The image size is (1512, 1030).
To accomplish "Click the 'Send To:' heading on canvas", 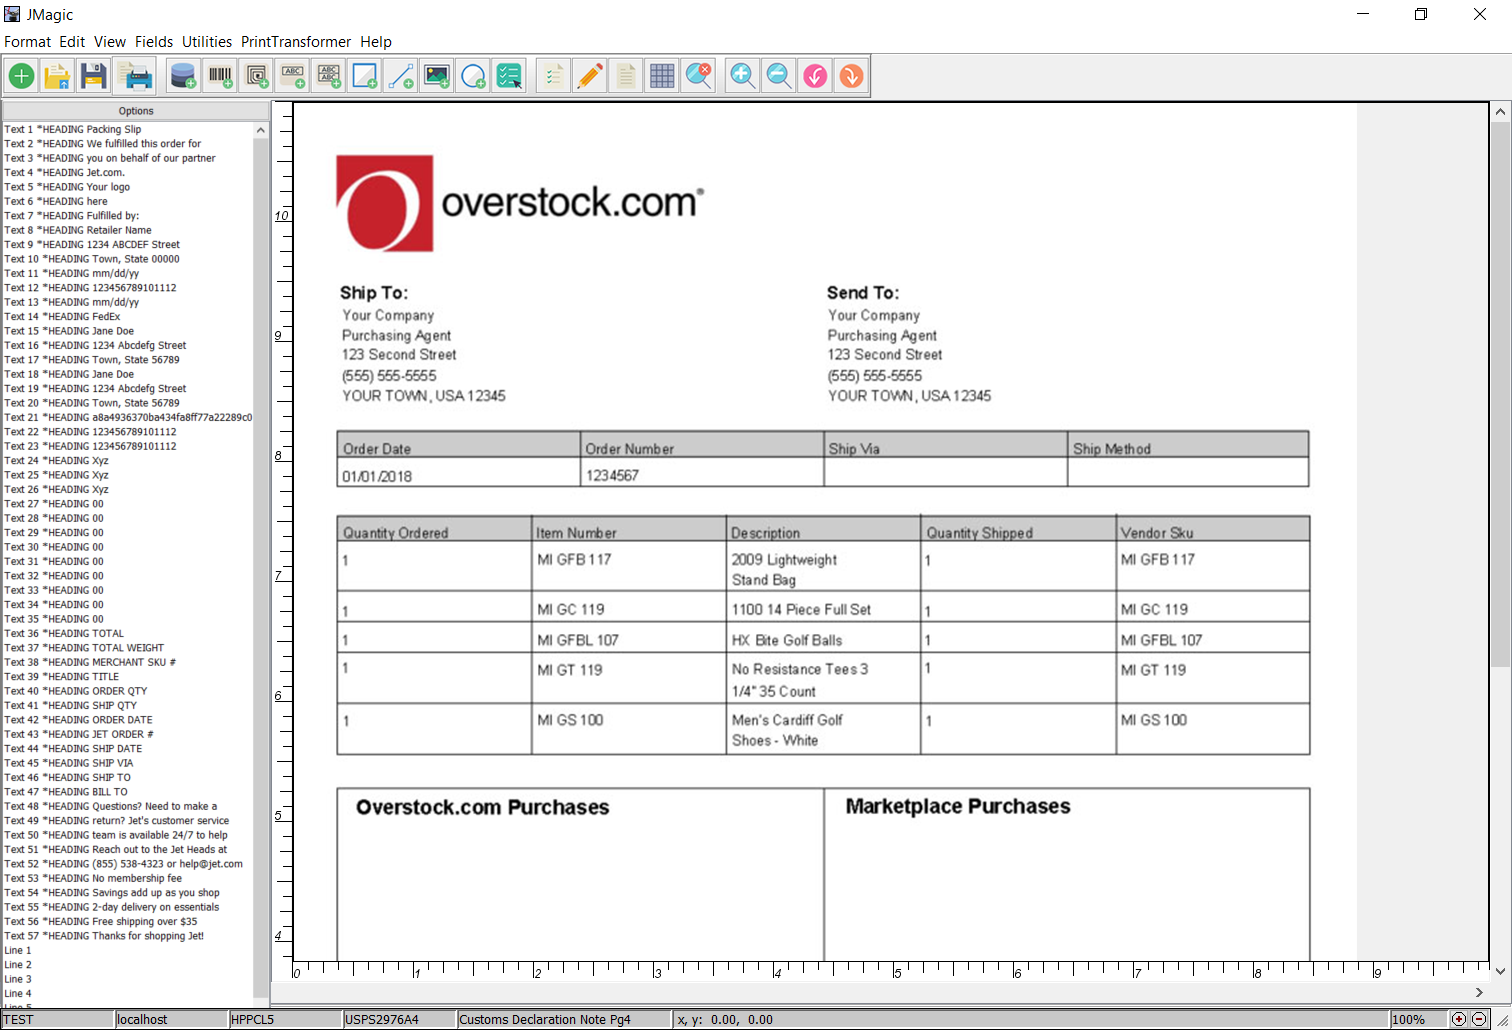I will tap(863, 293).
